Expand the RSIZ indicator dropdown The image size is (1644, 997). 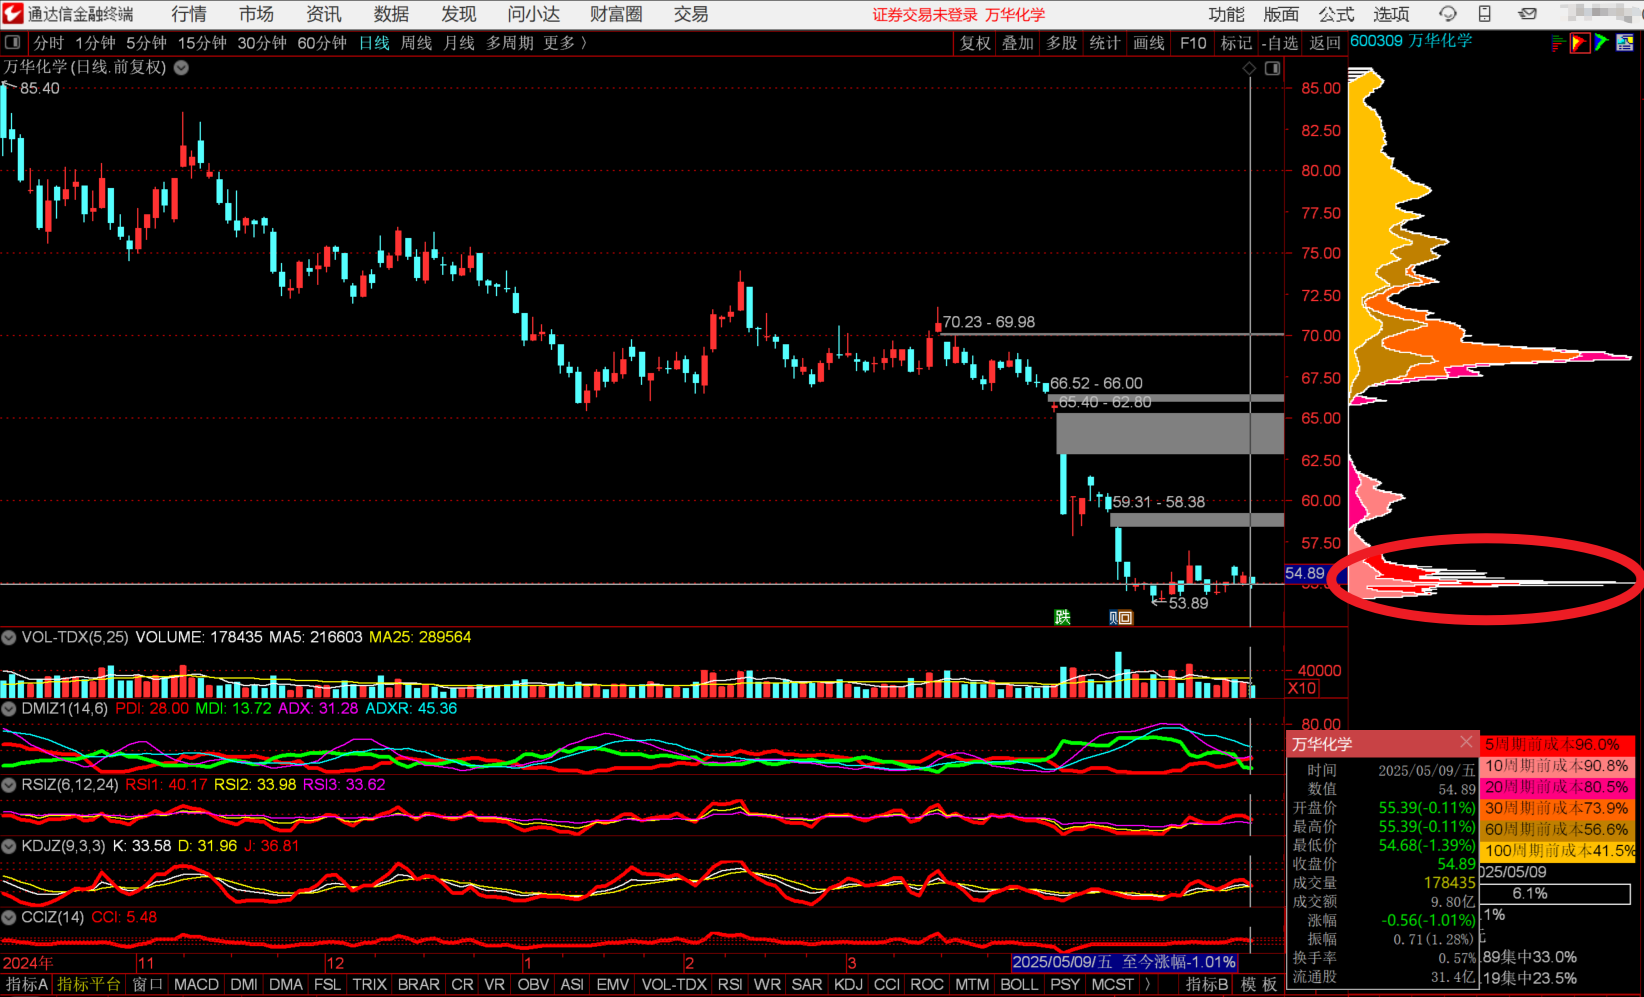tap(9, 785)
